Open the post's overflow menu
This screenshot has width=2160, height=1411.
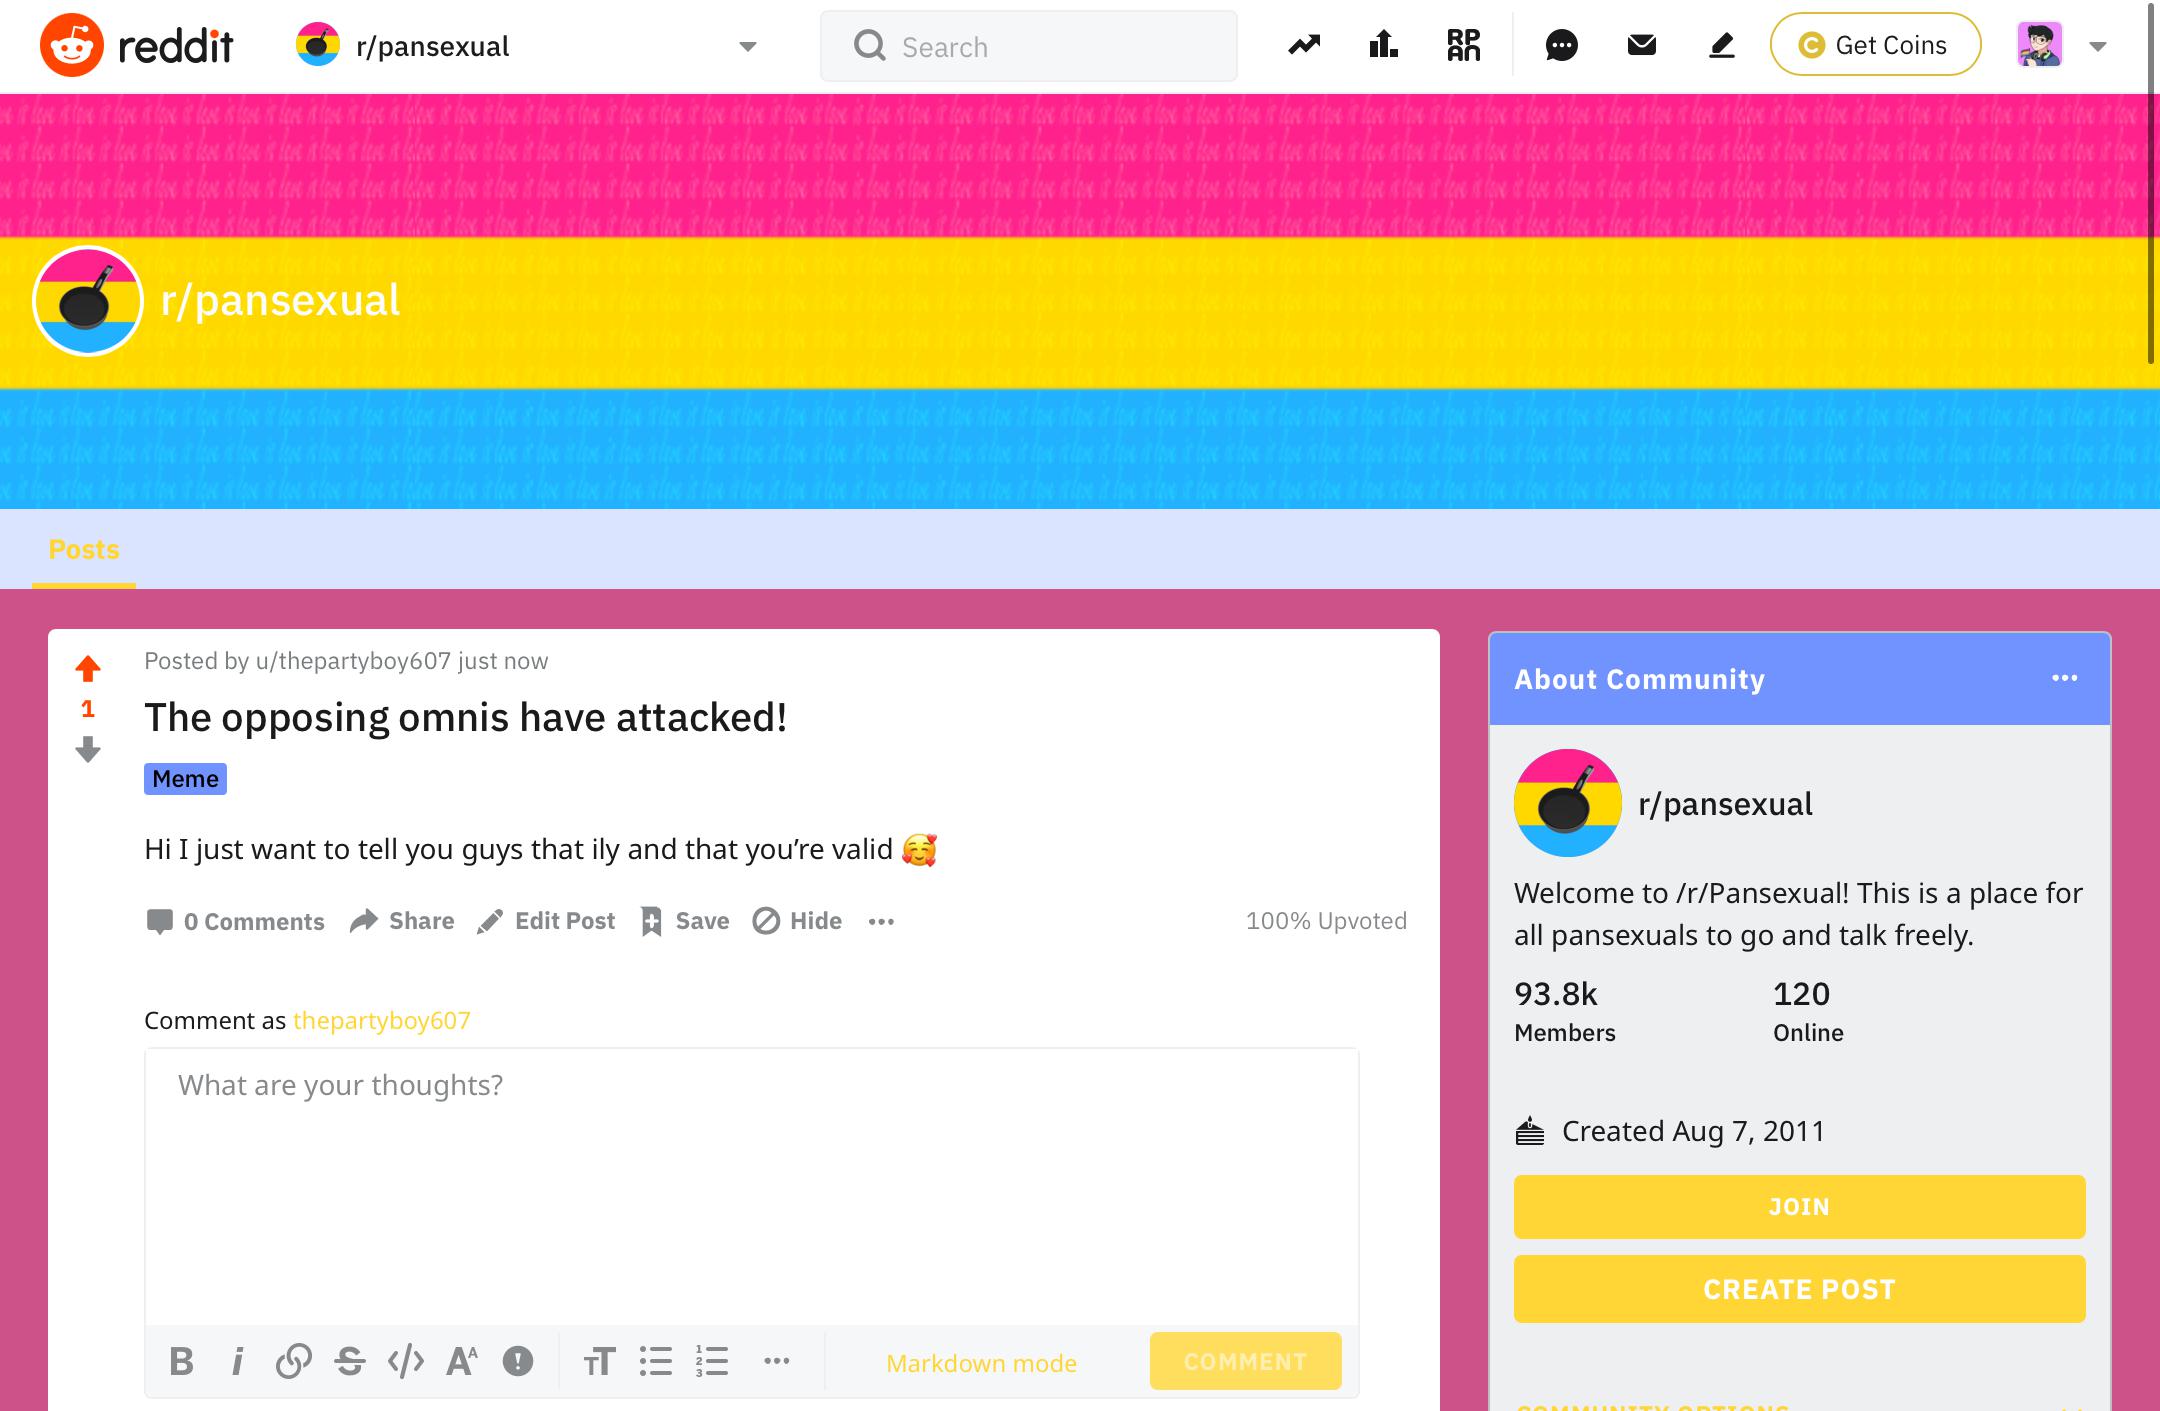(881, 921)
